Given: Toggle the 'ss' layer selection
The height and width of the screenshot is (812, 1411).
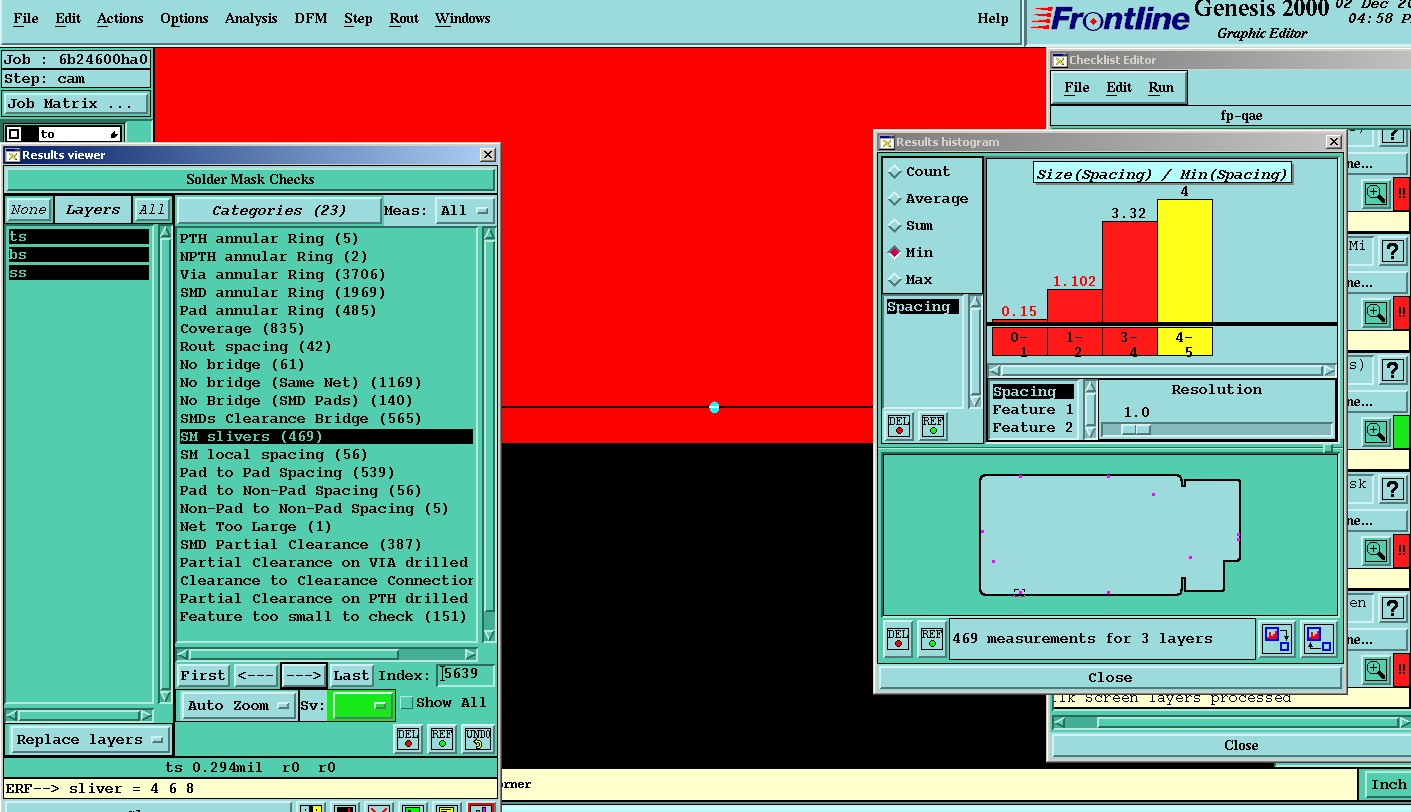Looking at the screenshot, I should coord(78,273).
